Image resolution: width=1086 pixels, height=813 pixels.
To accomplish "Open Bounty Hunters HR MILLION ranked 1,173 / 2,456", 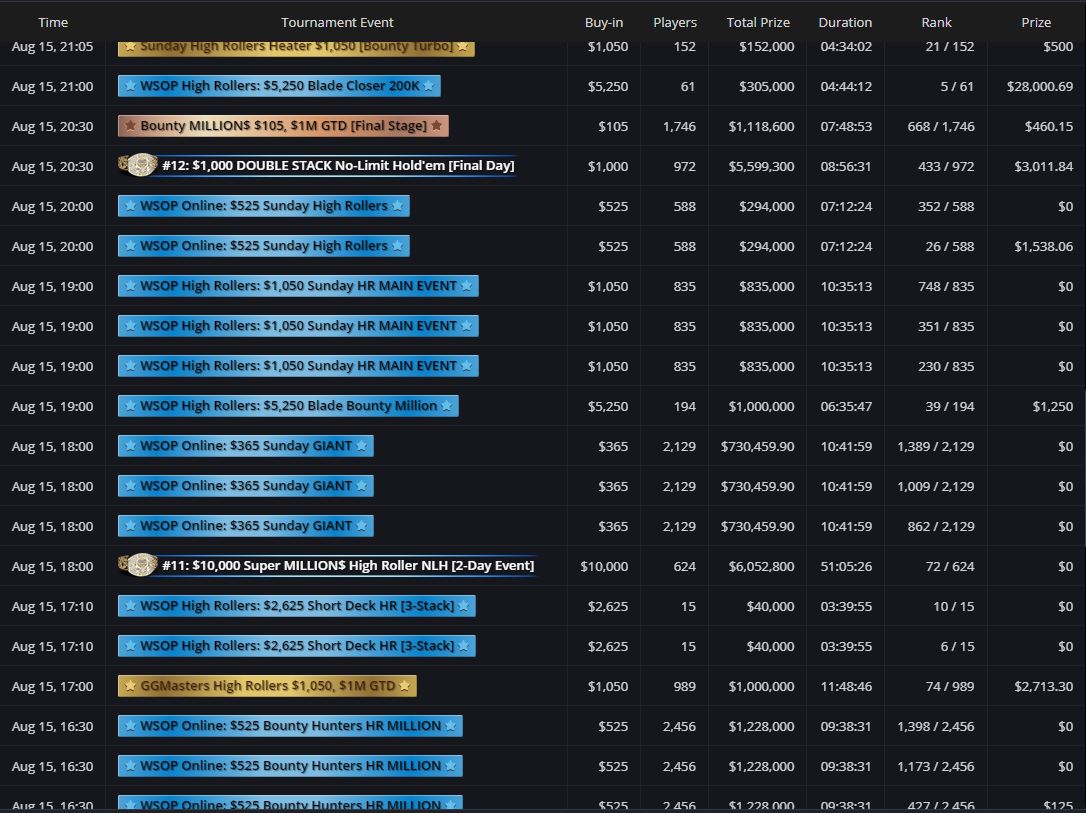I will click(290, 766).
